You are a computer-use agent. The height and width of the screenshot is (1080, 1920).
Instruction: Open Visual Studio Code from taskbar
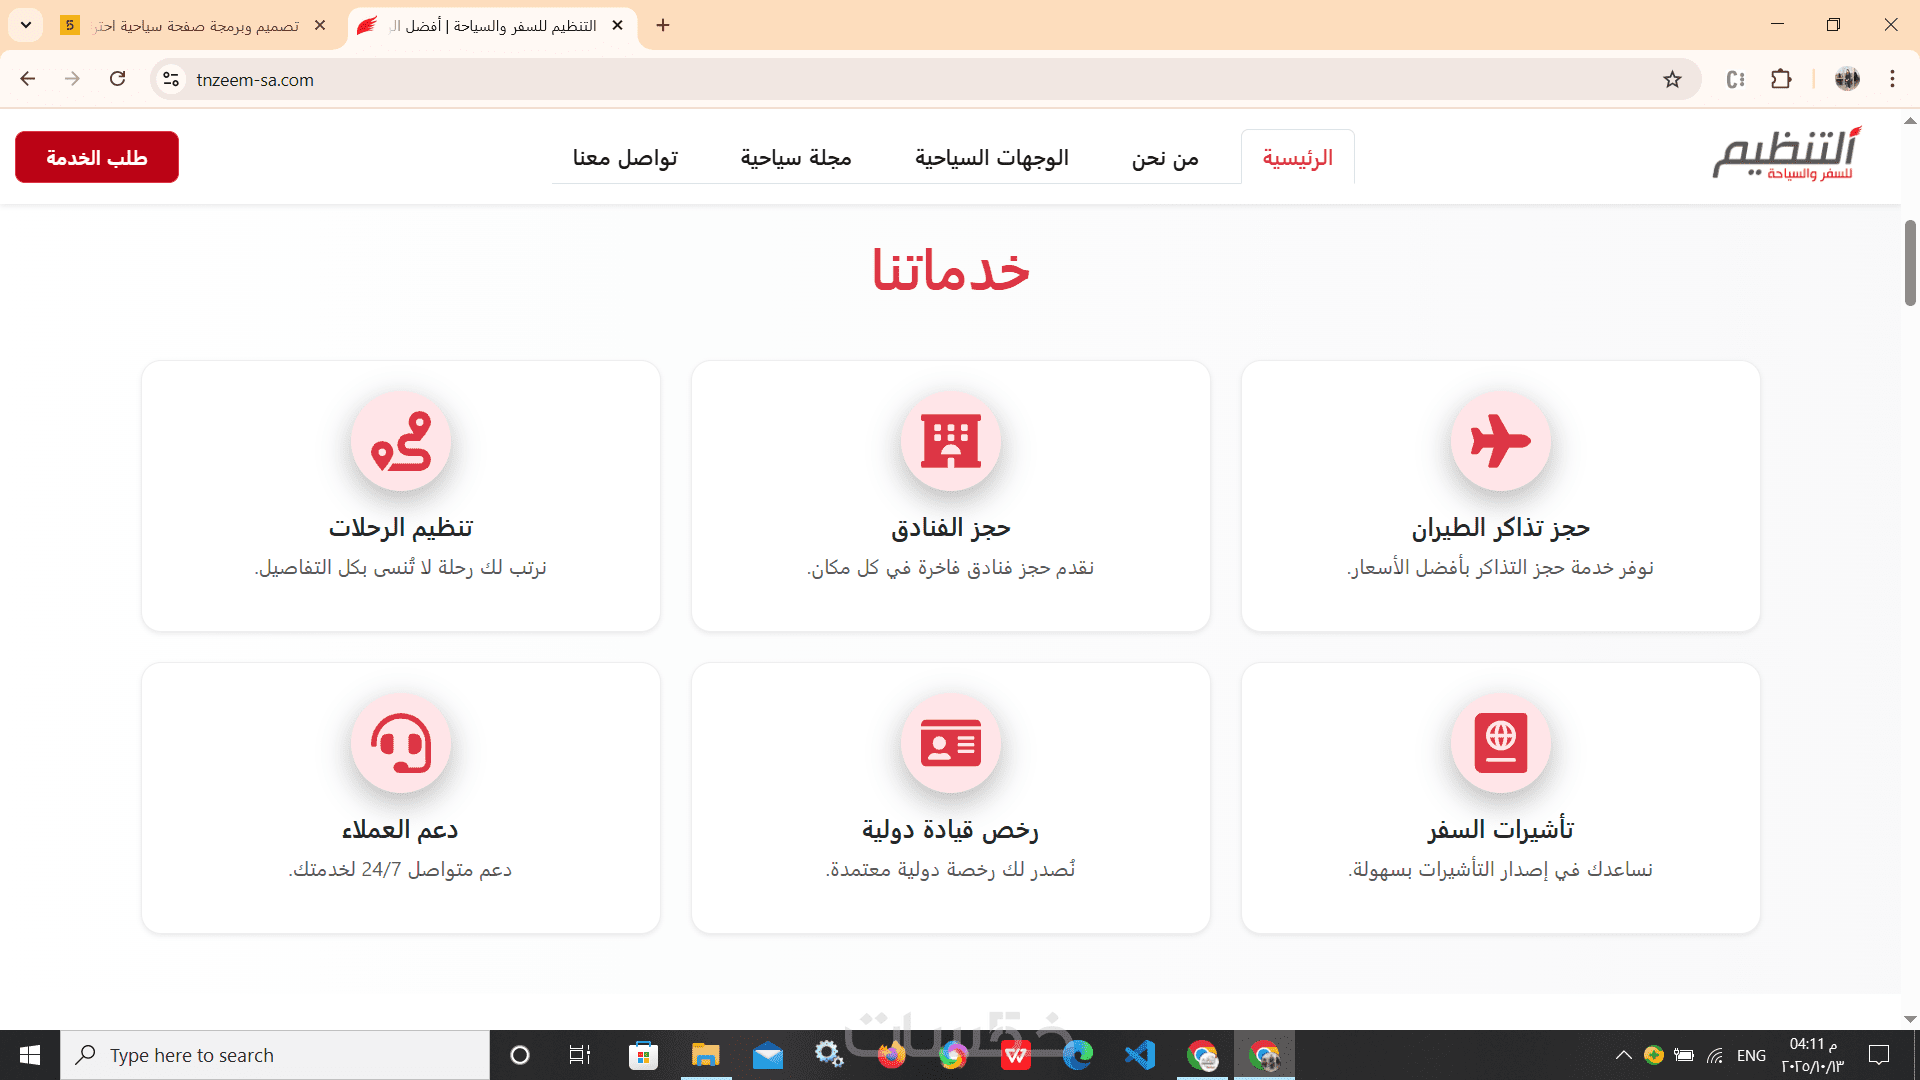(1140, 1055)
